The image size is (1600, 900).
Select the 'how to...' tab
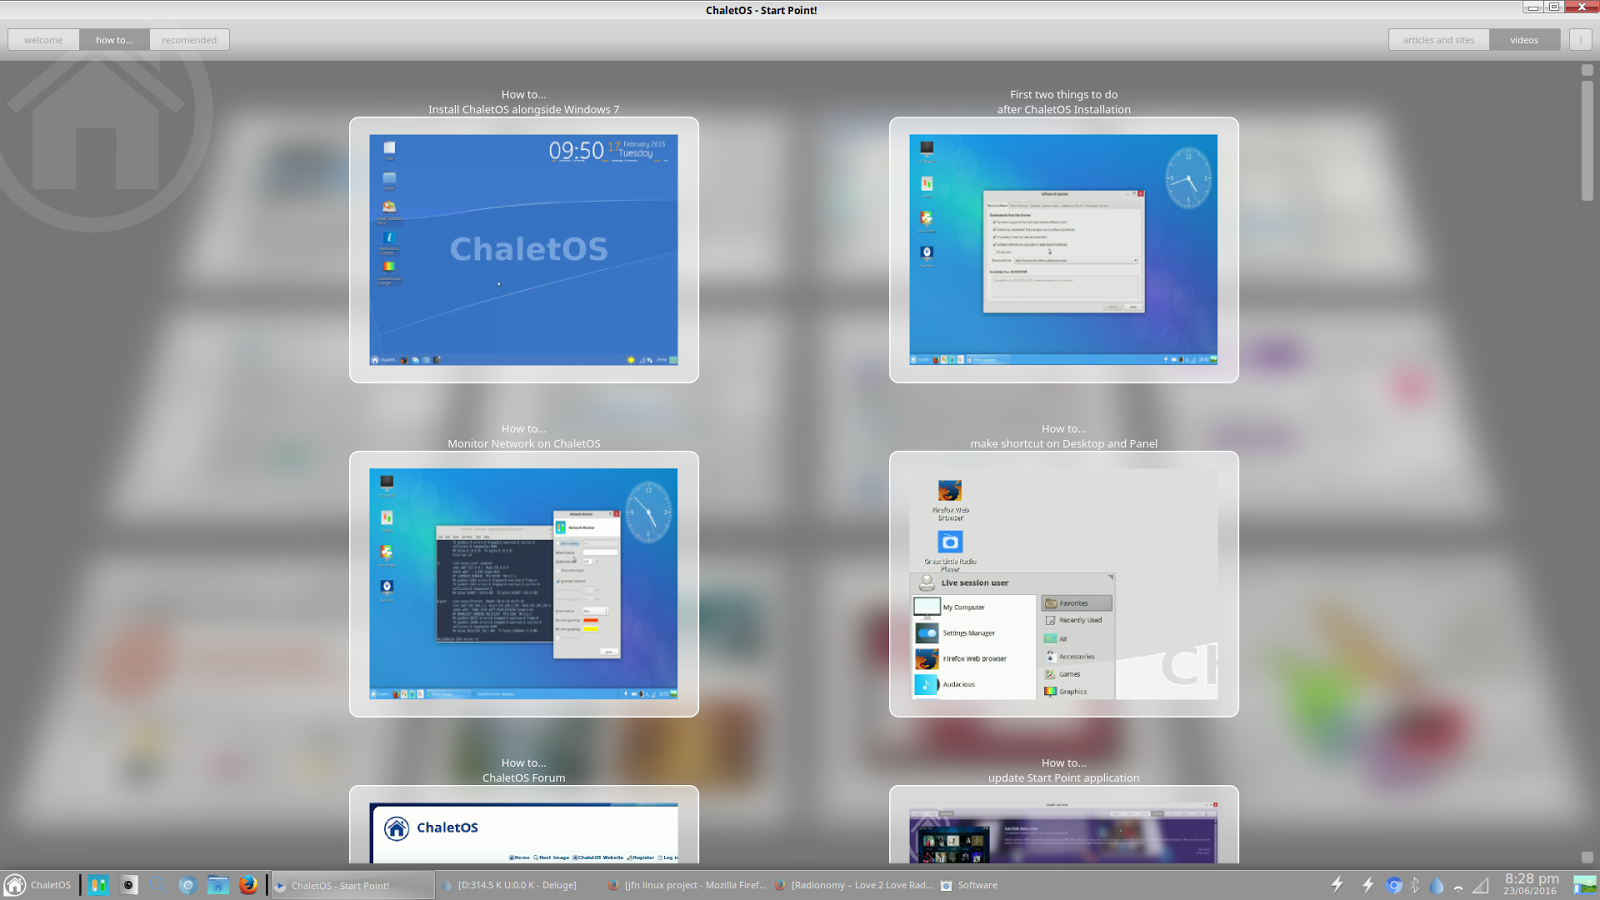click(114, 40)
